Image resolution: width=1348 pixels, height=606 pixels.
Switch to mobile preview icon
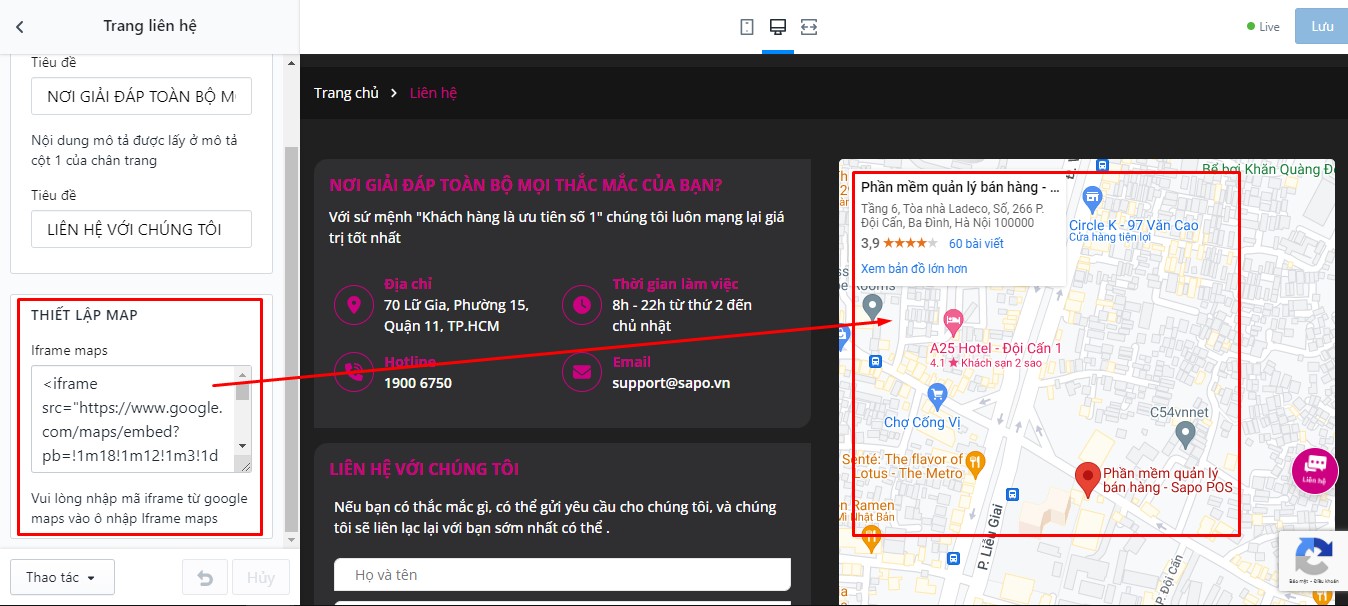747,27
